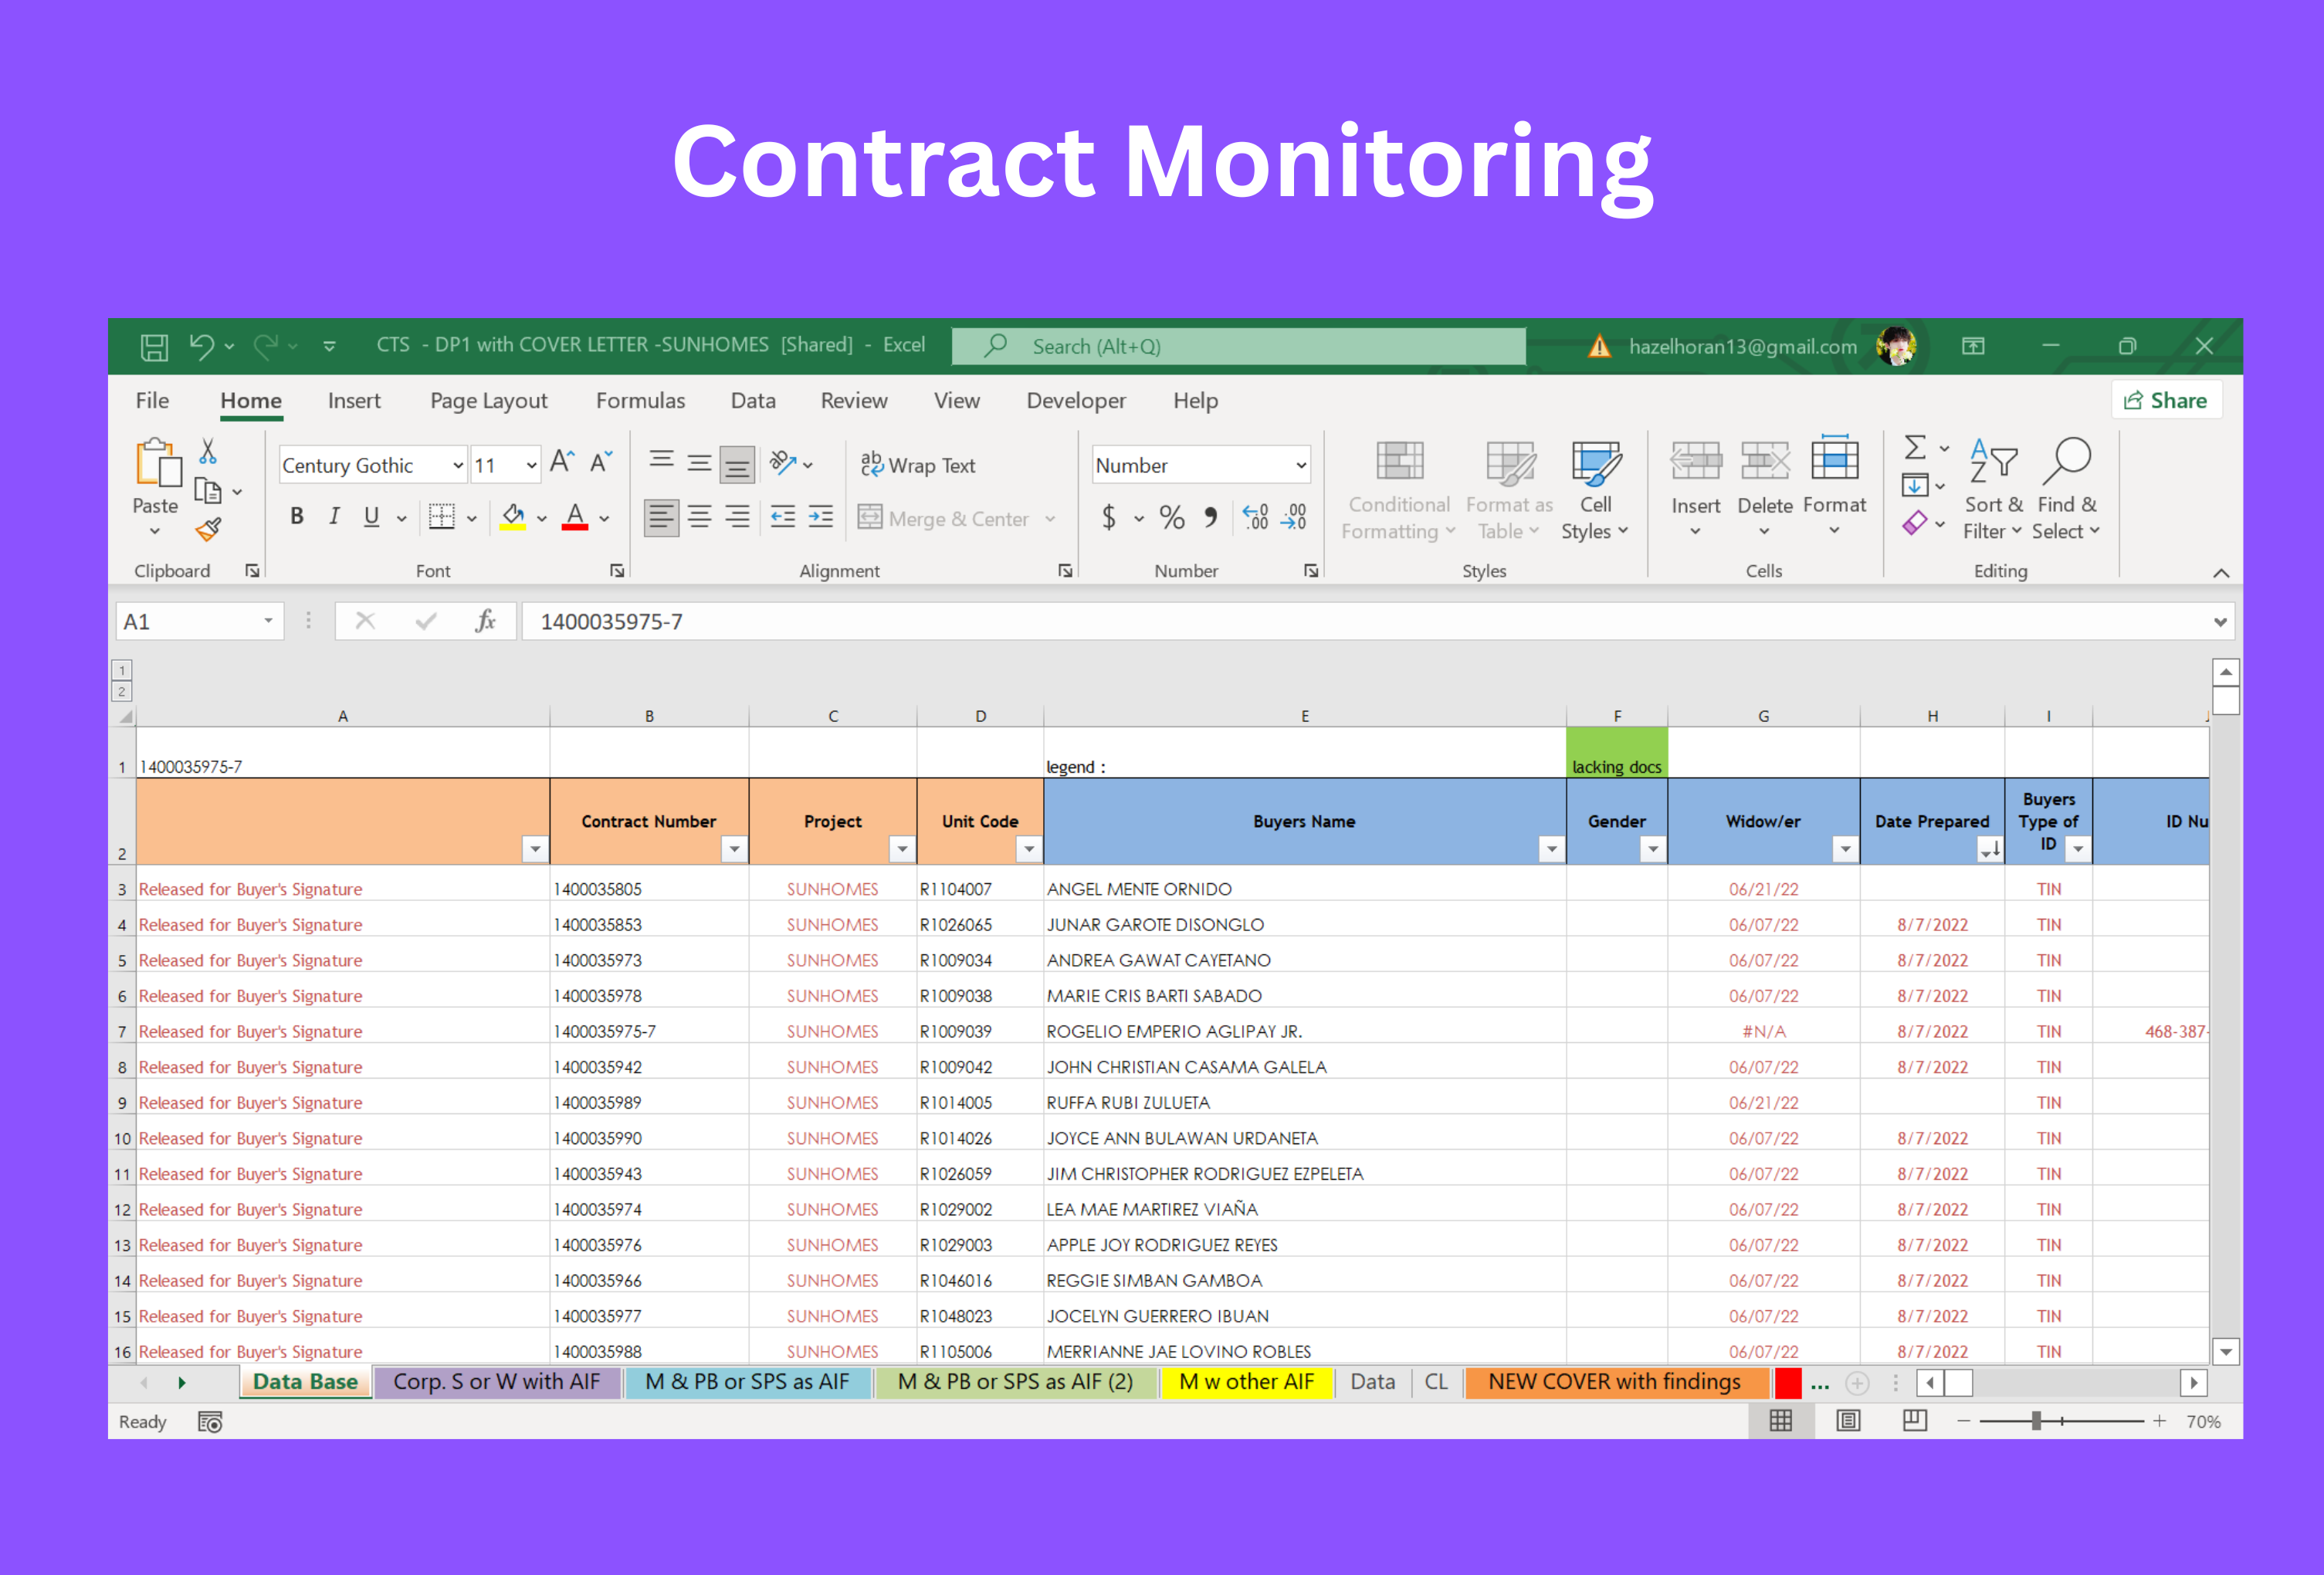Click Increase Indent icon

(x=821, y=517)
